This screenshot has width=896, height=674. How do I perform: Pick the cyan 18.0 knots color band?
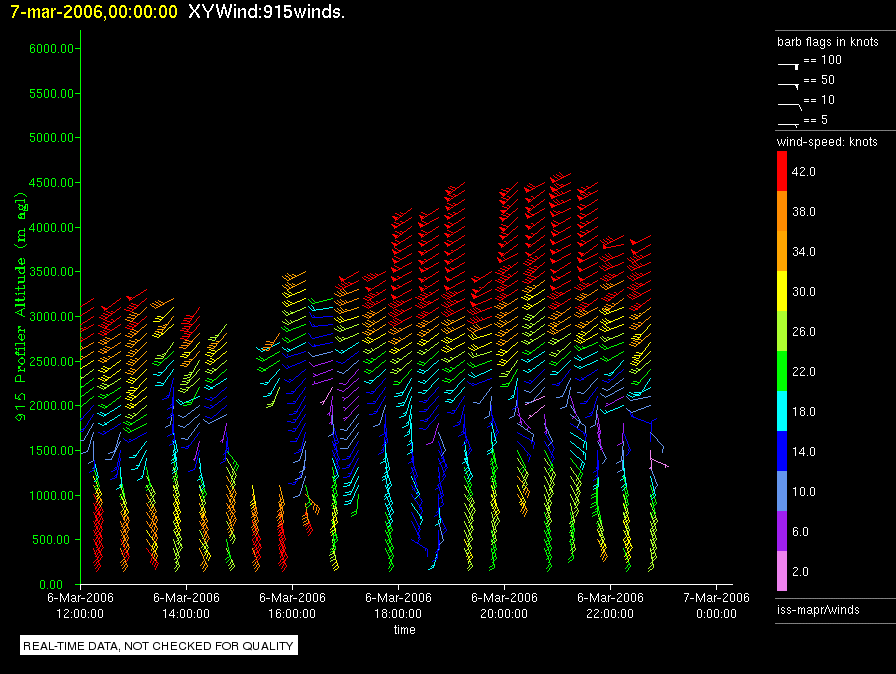(782, 412)
